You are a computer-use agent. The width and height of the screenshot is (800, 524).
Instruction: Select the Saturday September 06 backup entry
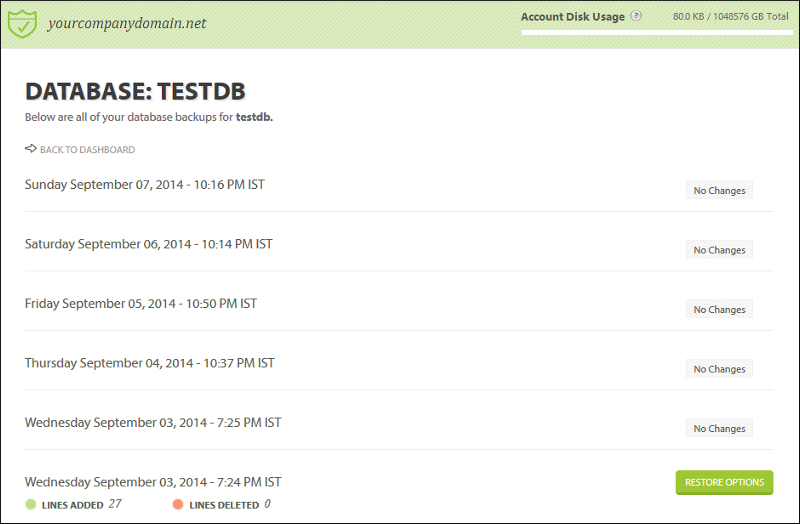tap(148, 244)
